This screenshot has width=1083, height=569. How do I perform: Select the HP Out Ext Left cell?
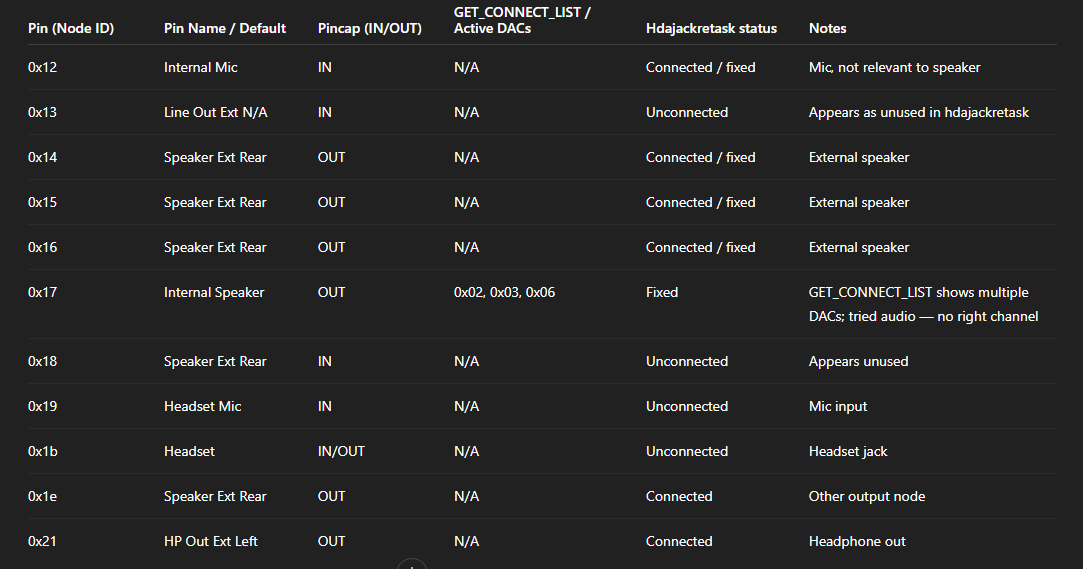coord(211,541)
